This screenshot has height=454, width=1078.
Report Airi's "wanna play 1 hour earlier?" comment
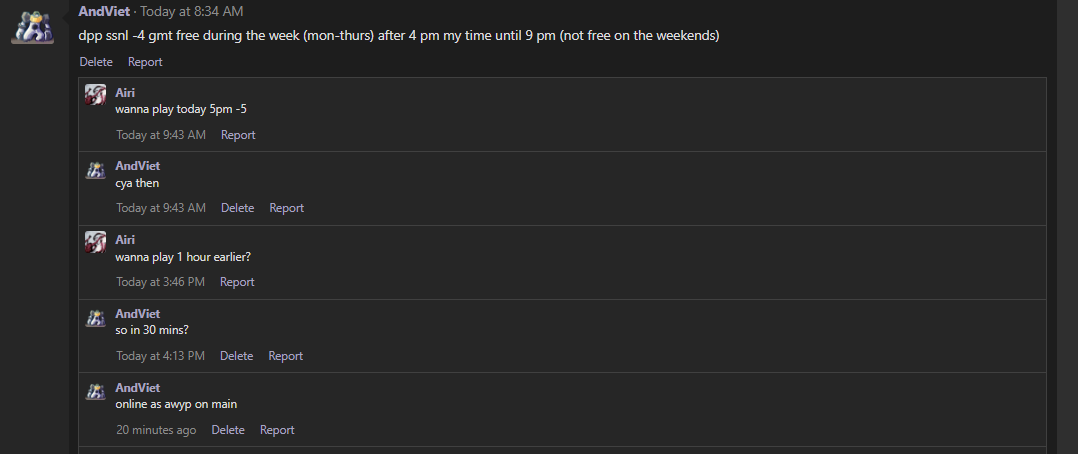coord(237,282)
